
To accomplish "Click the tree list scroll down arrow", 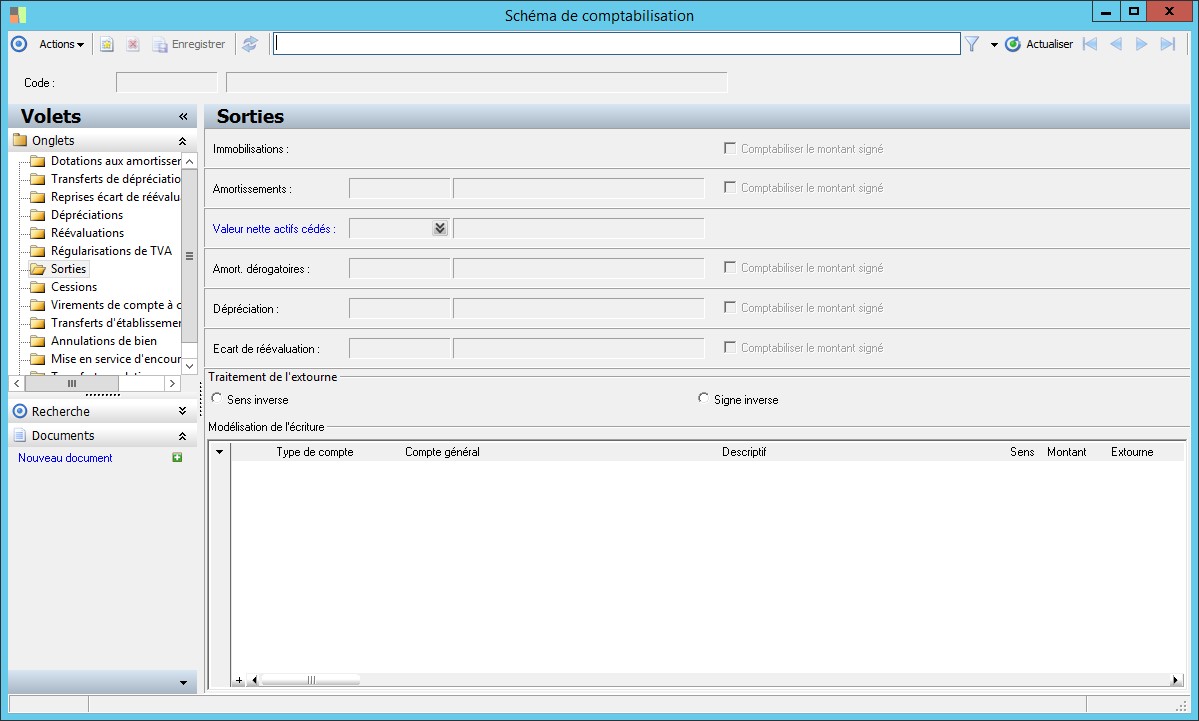I will coord(190,366).
